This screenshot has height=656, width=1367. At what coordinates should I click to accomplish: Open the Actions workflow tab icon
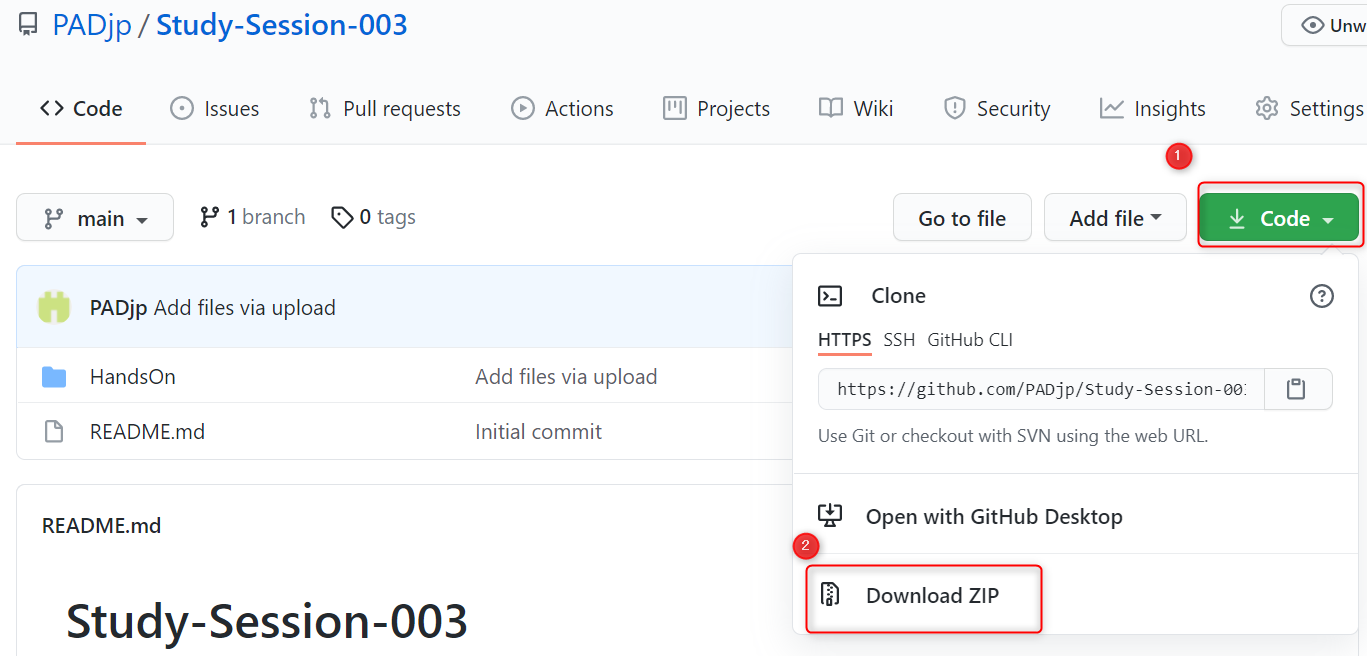[521, 108]
